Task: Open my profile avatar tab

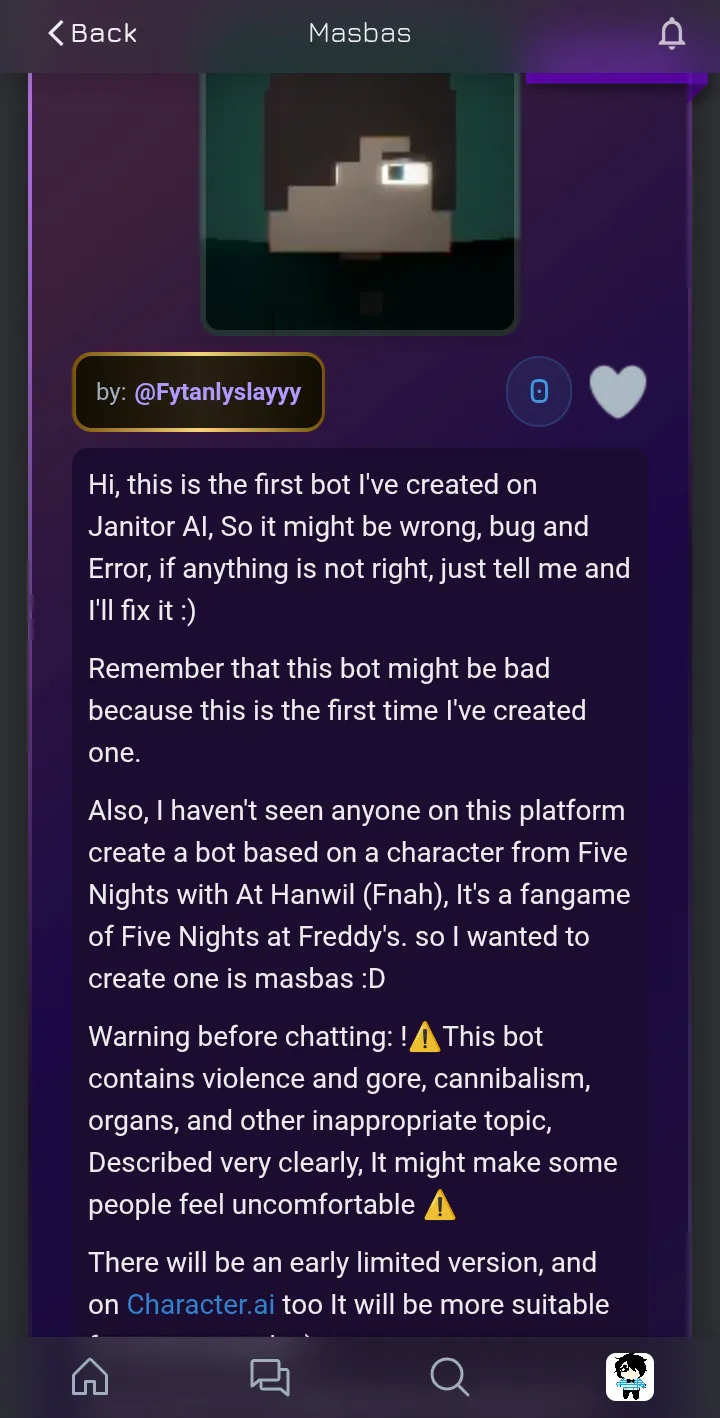Action: coord(630,1377)
